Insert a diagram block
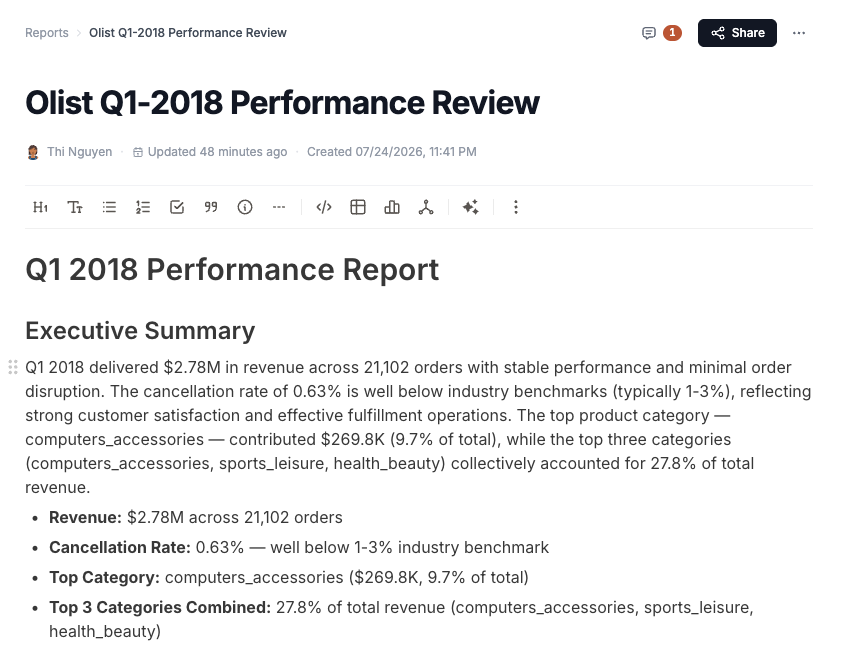This screenshot has width=858, height=649. click(426, 207)
